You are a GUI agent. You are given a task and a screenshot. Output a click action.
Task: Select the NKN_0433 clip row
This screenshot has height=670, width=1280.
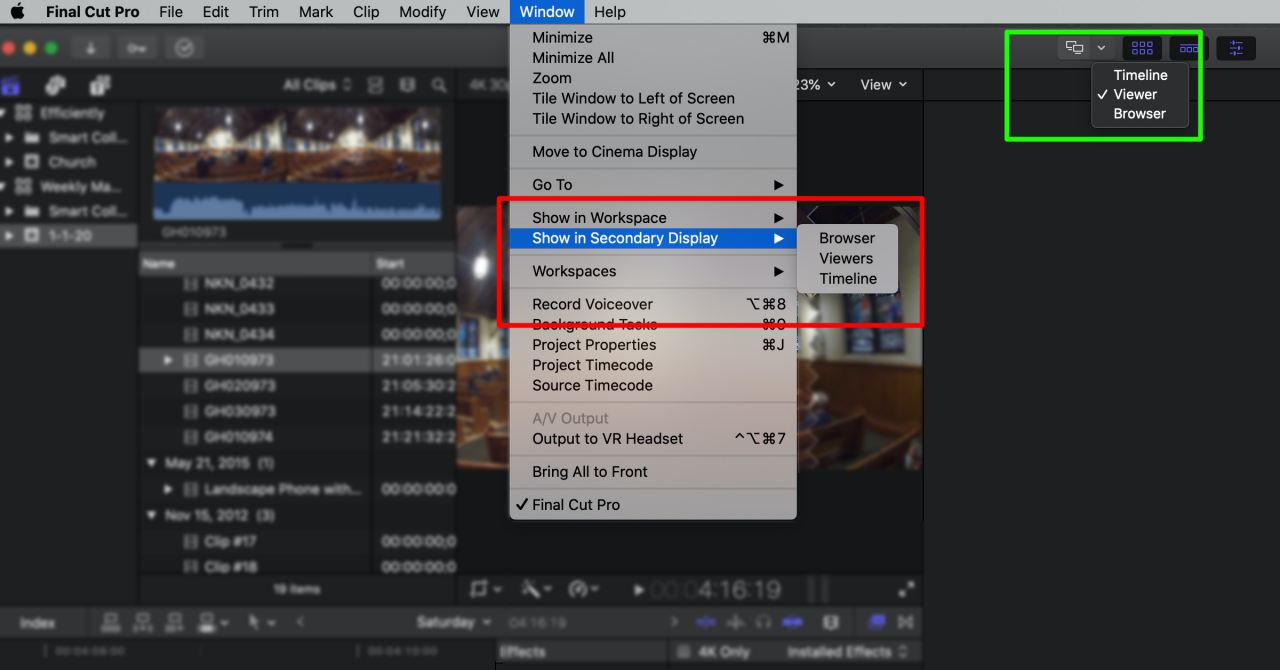(x=297, y=309)
